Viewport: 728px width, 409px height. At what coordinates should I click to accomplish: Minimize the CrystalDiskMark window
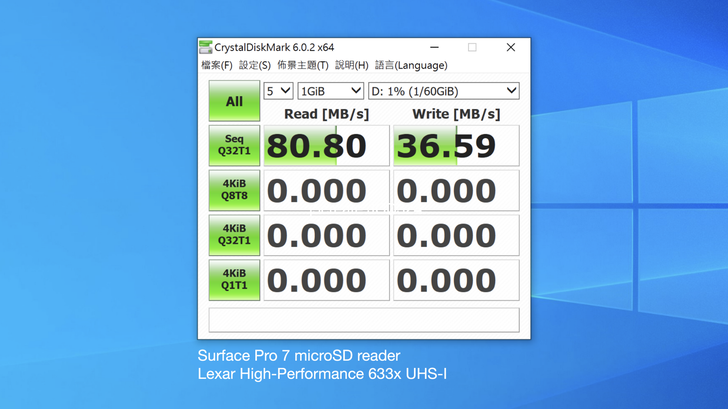click(x=435, y=47)
